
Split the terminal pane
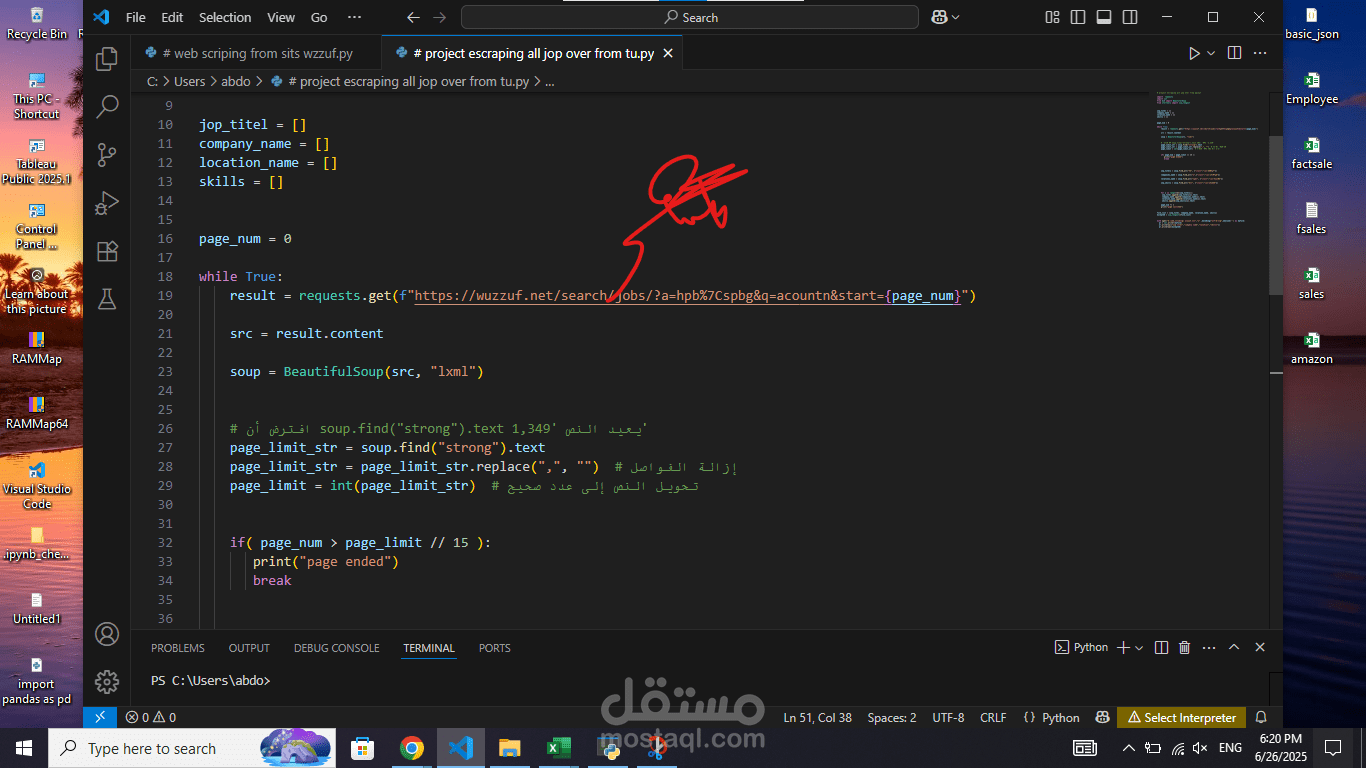point(1161,648)
